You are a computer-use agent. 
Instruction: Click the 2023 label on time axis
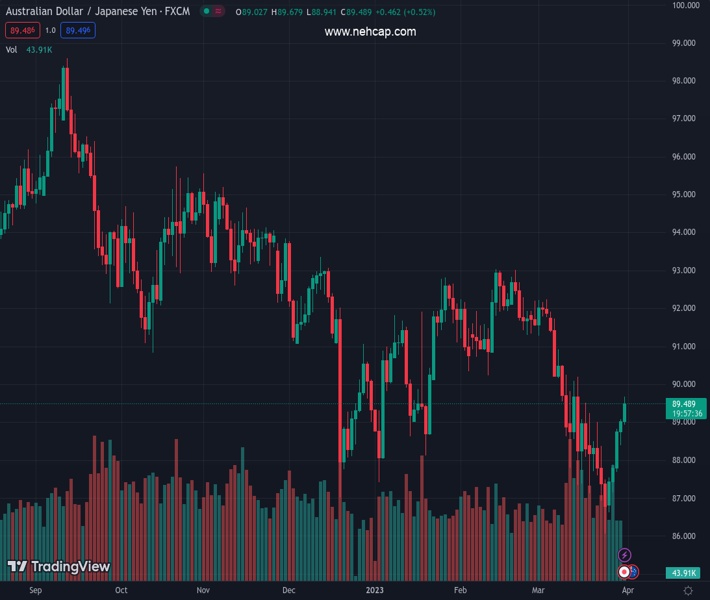(x=372, y=591)
